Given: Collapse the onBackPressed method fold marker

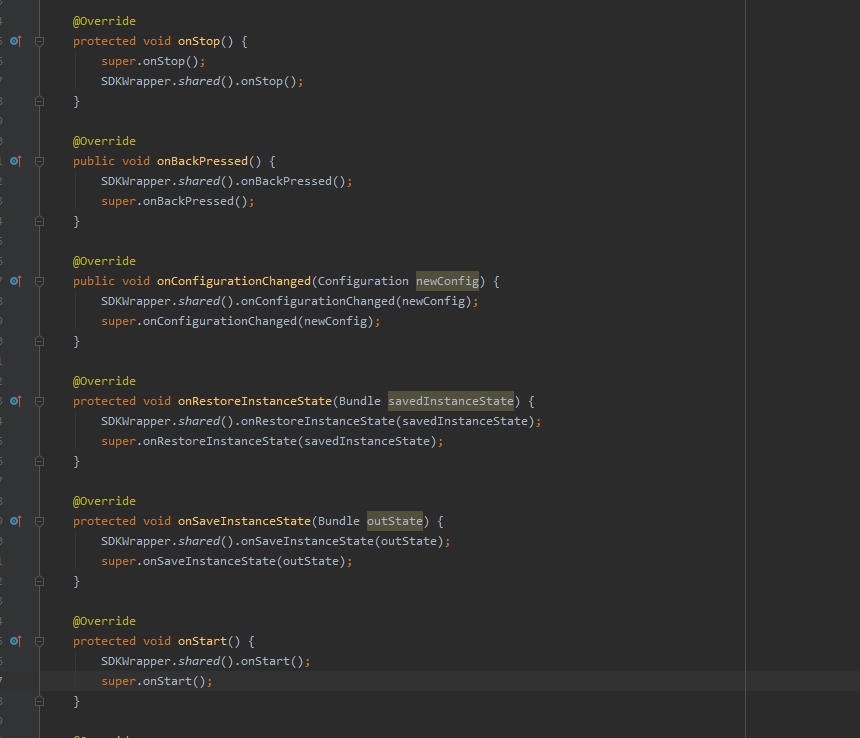Looking at the screenshot, I should [x=39, y=161].
